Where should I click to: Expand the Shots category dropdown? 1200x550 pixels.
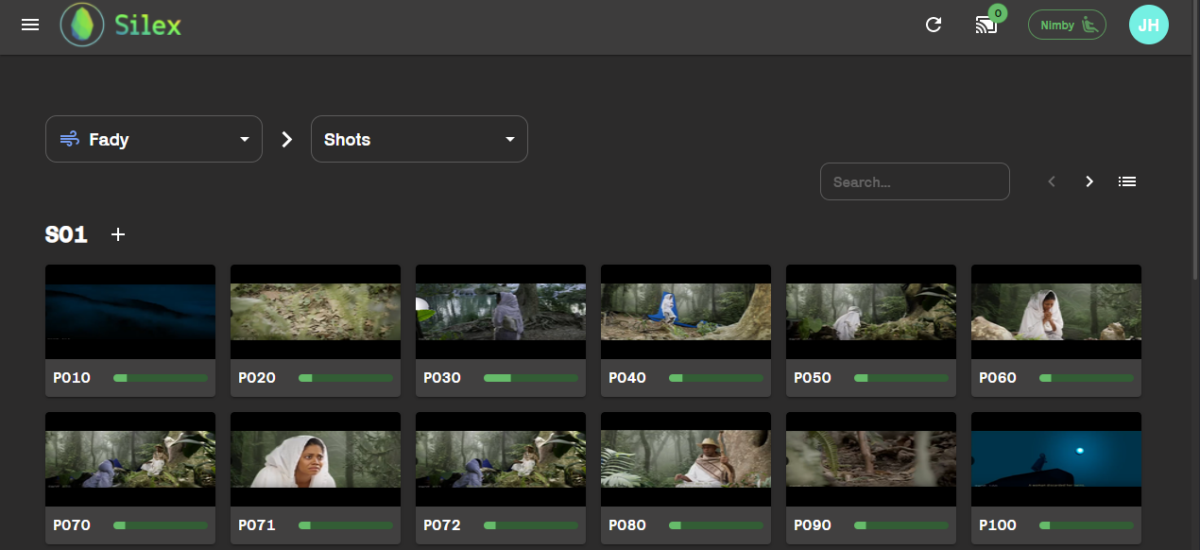(x=419, y=139)
